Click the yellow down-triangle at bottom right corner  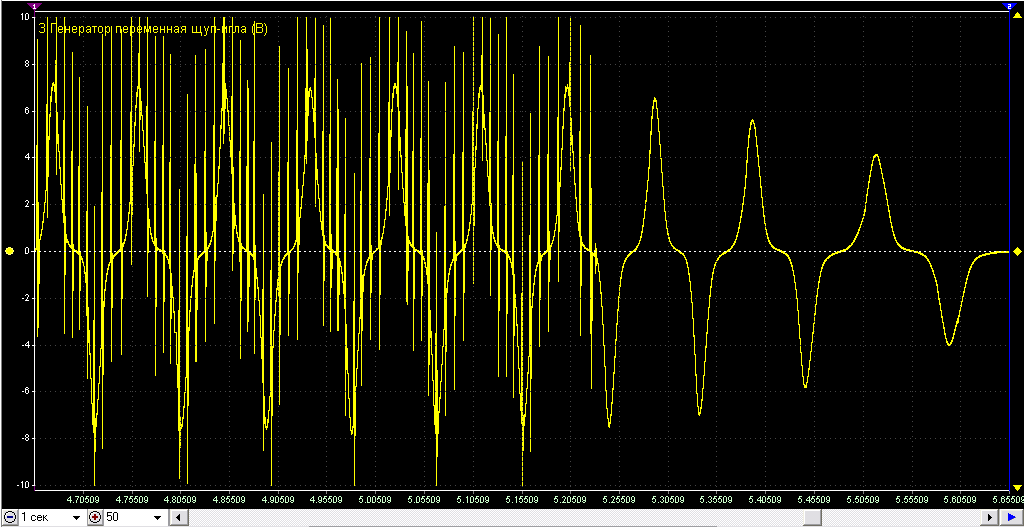click(1017, 487)
